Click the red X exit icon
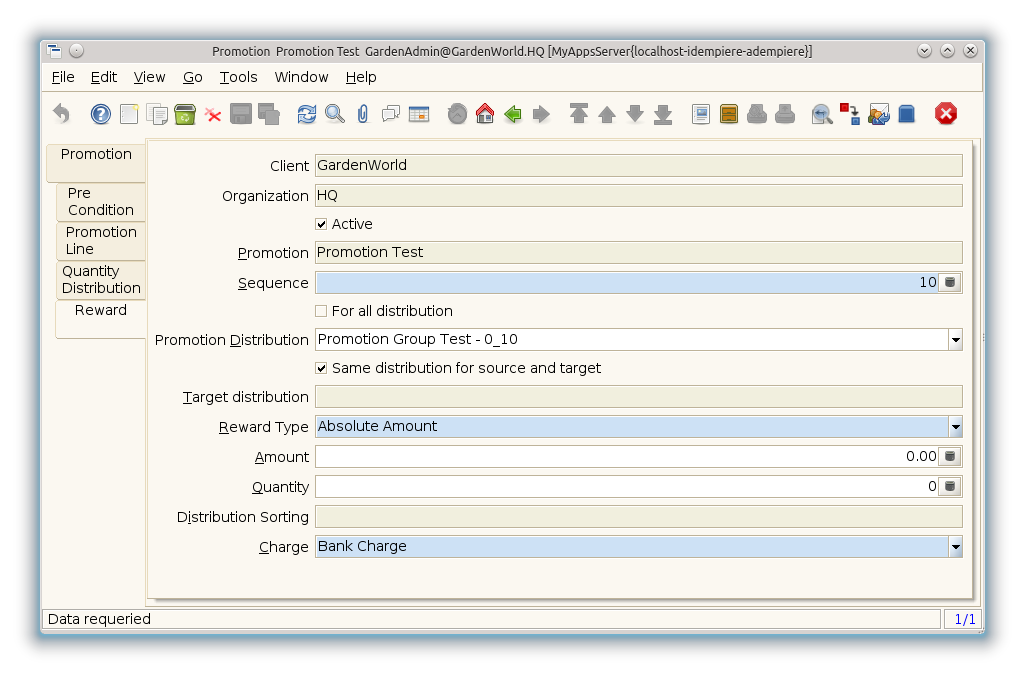The image size is (1025, 674). click(x=945, y=114)
